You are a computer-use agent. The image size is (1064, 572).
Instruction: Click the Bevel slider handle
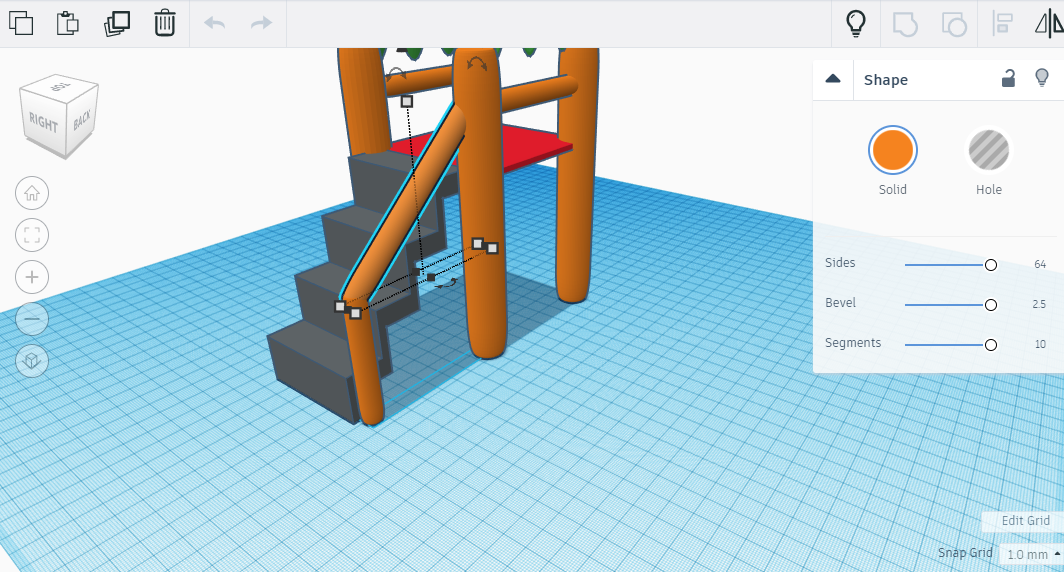click(x=991, y=305)
